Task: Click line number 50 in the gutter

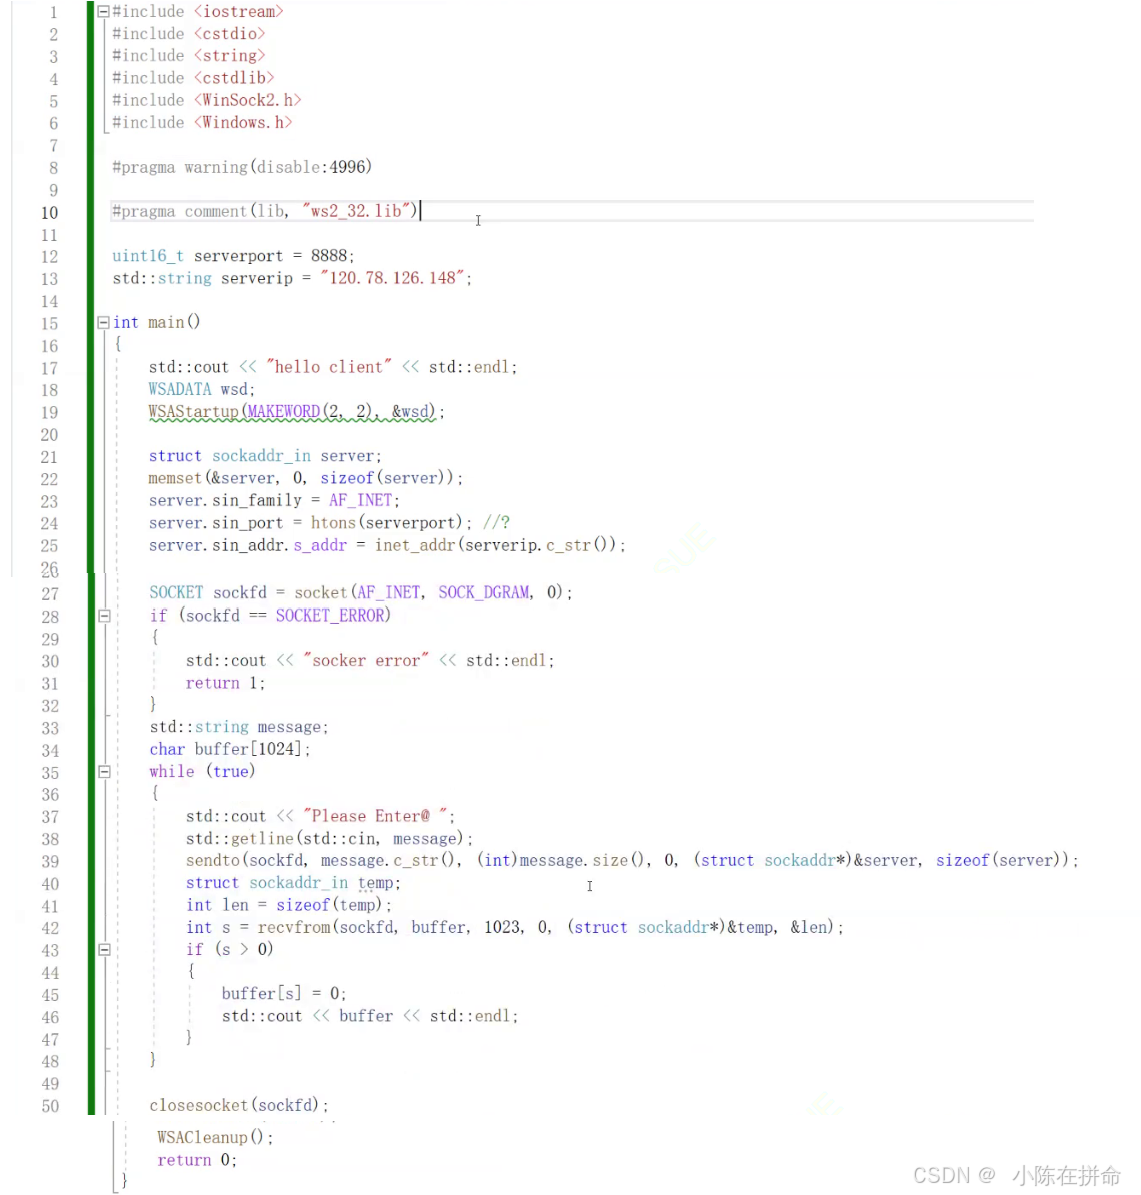Action: point(50,1107)
